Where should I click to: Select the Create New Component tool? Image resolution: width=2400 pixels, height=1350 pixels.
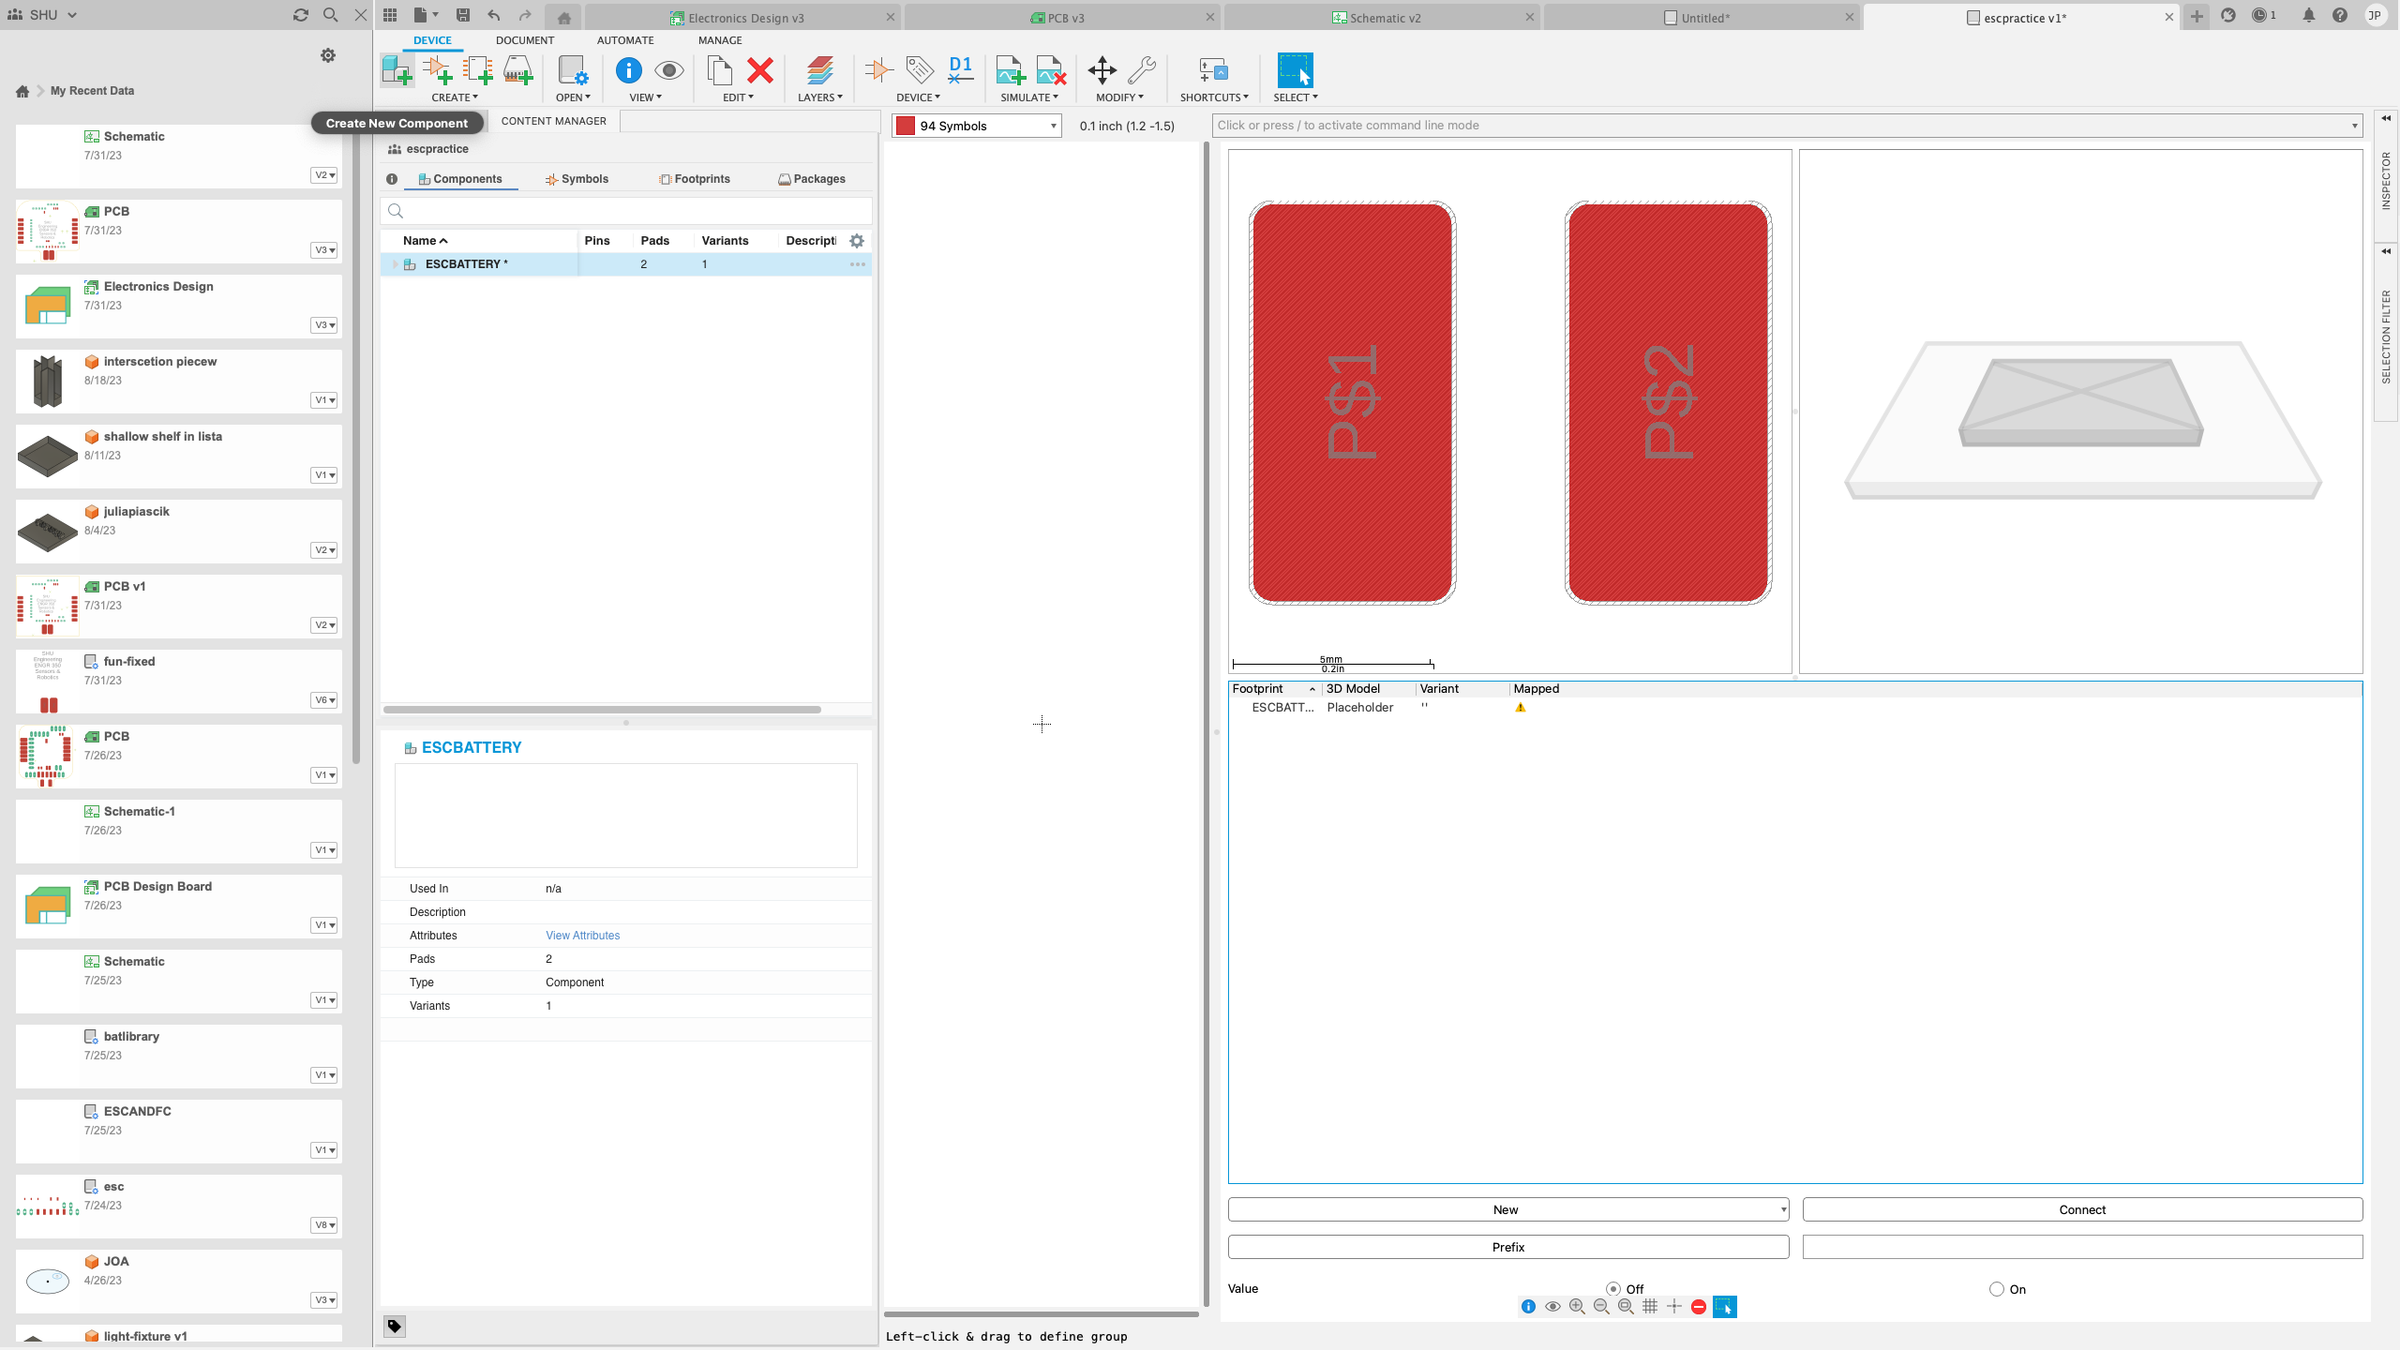[x=397, y=70]
